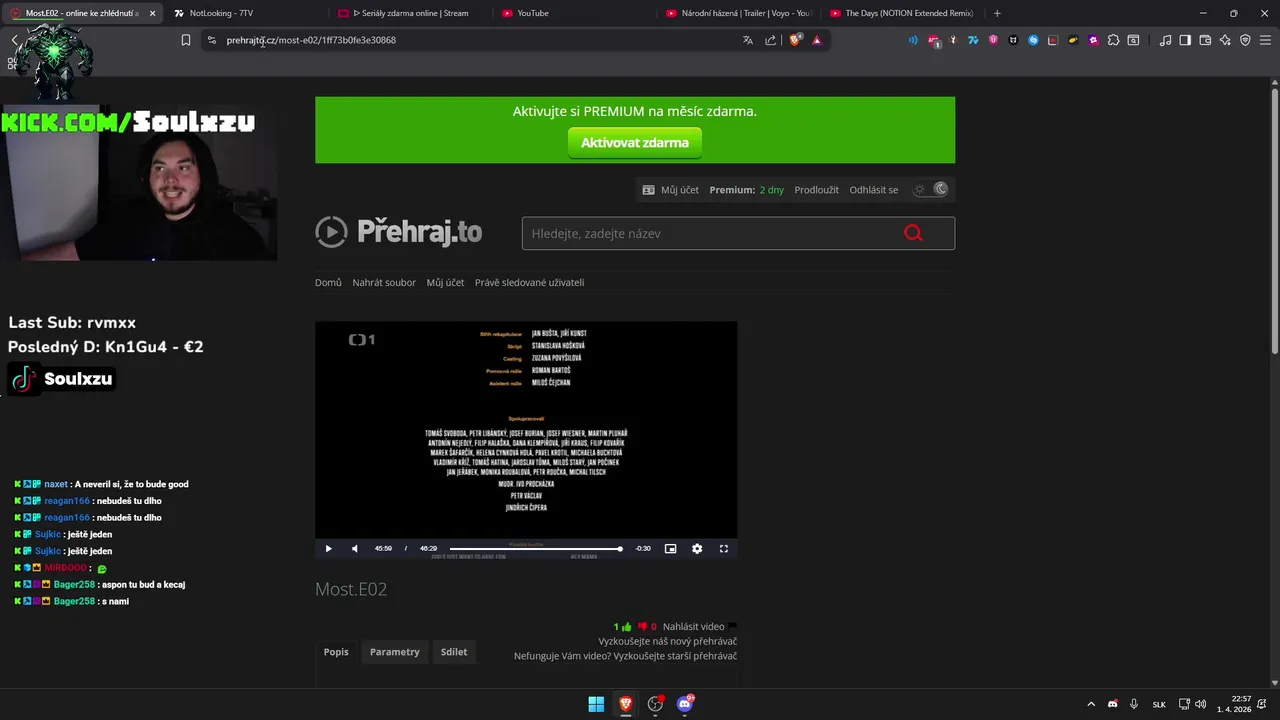Toggle dark mode switch on Přehraj.to

coord(930,189)
